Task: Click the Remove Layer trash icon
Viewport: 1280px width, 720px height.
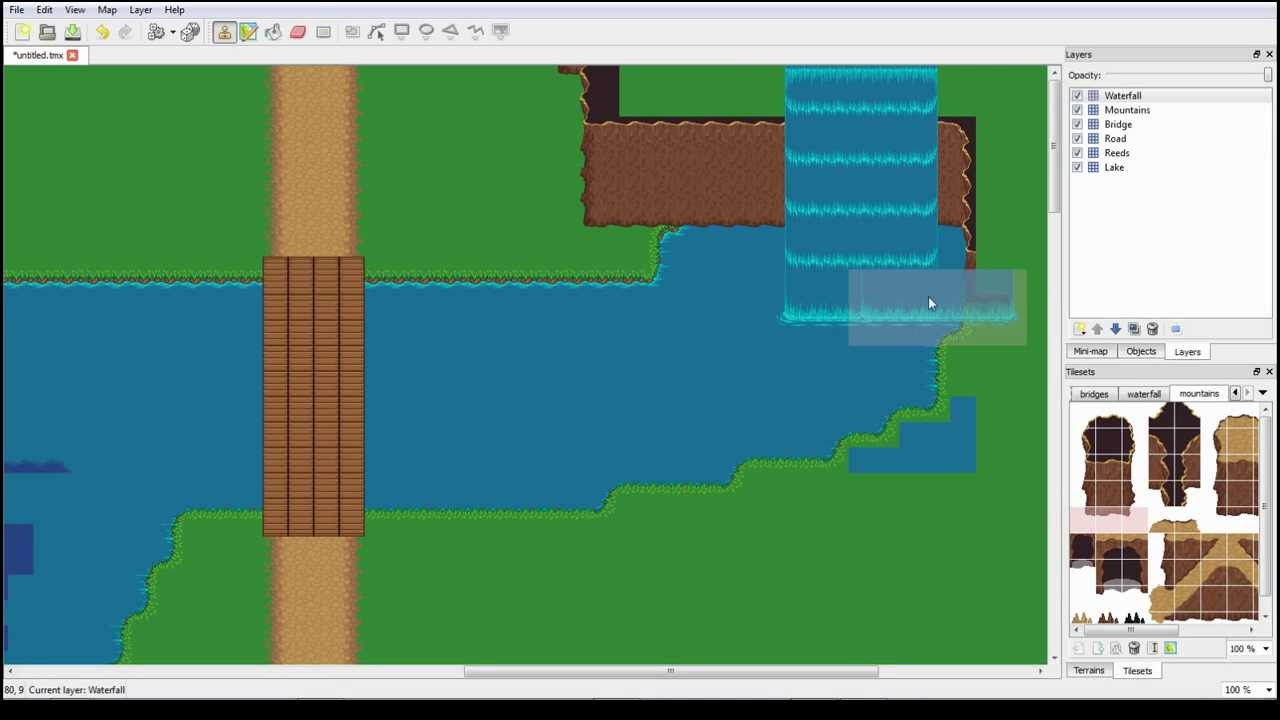Action: pos(1152,329)
